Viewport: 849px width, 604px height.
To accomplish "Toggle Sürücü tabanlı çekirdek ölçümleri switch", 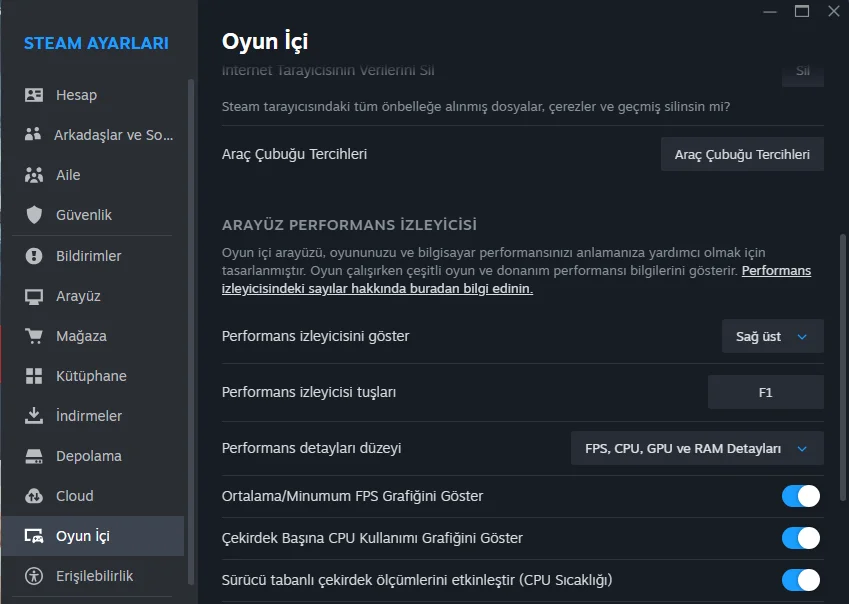I will pos(801,580).
